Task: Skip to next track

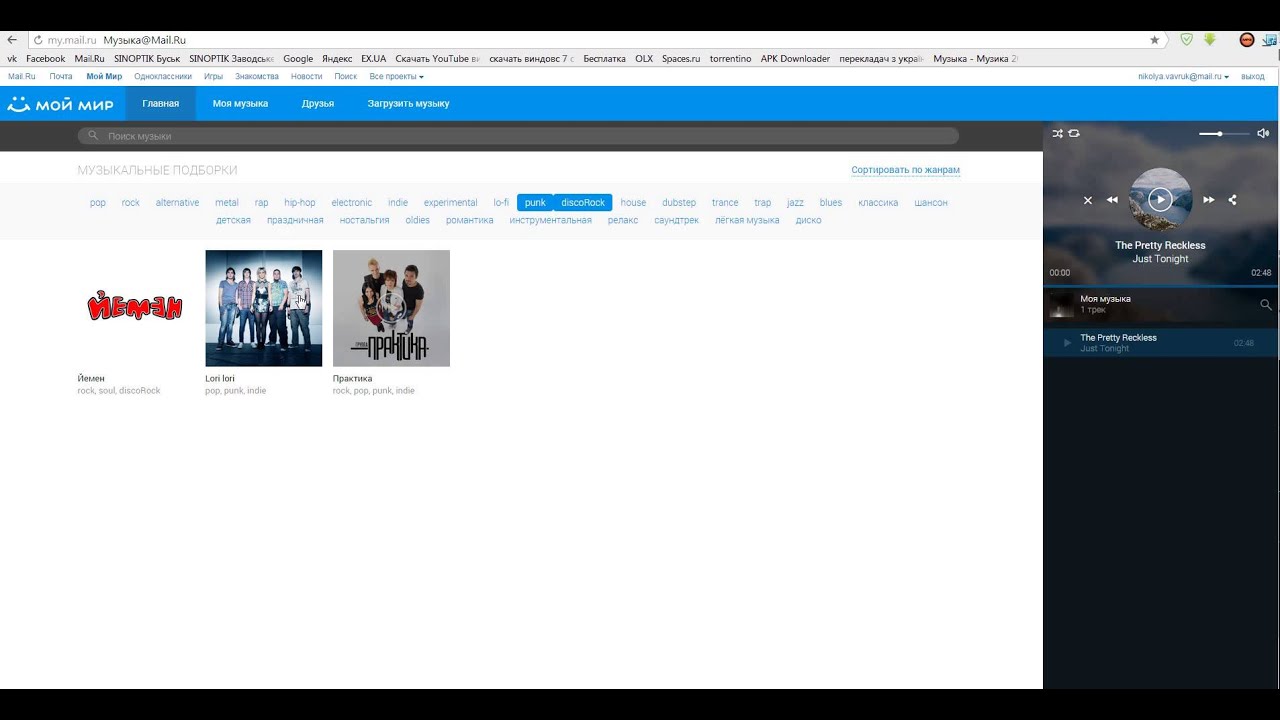Action: pyautogui.click(x=1208, y=200)
